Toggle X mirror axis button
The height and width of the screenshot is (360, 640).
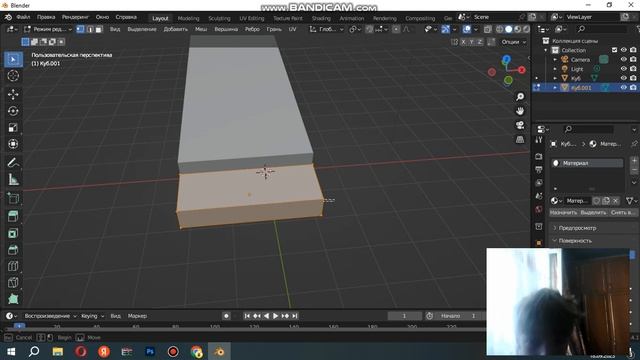(x=463, y=42)
